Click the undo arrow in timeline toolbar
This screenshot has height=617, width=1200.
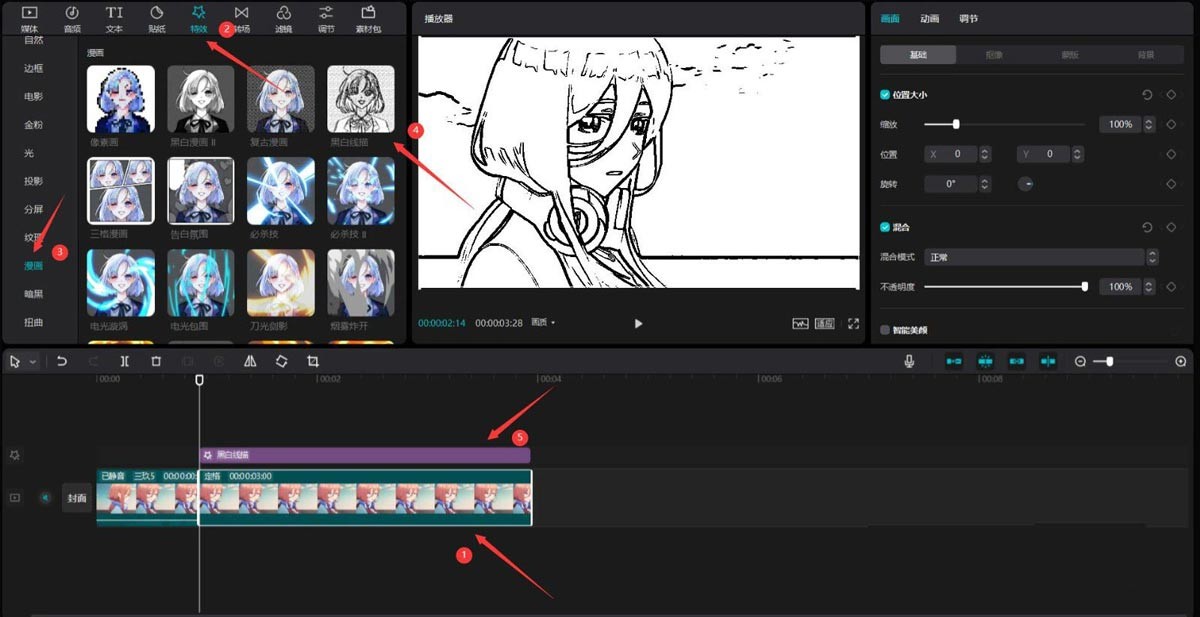62,361
